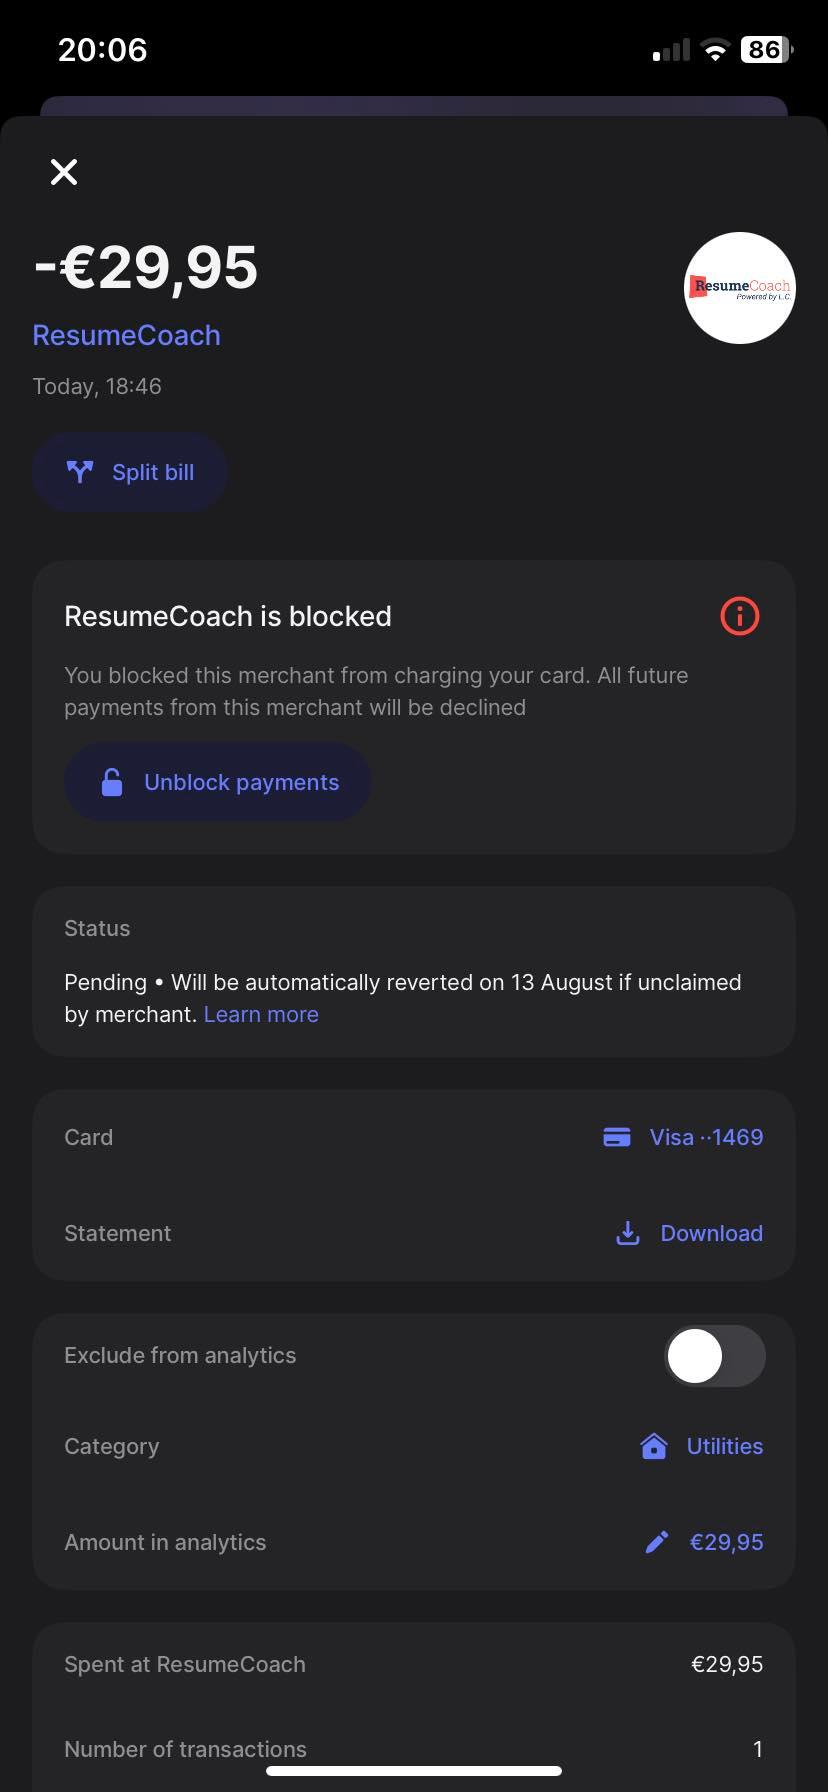Tap the download icon next to Statement

(x=627, y=1233)
